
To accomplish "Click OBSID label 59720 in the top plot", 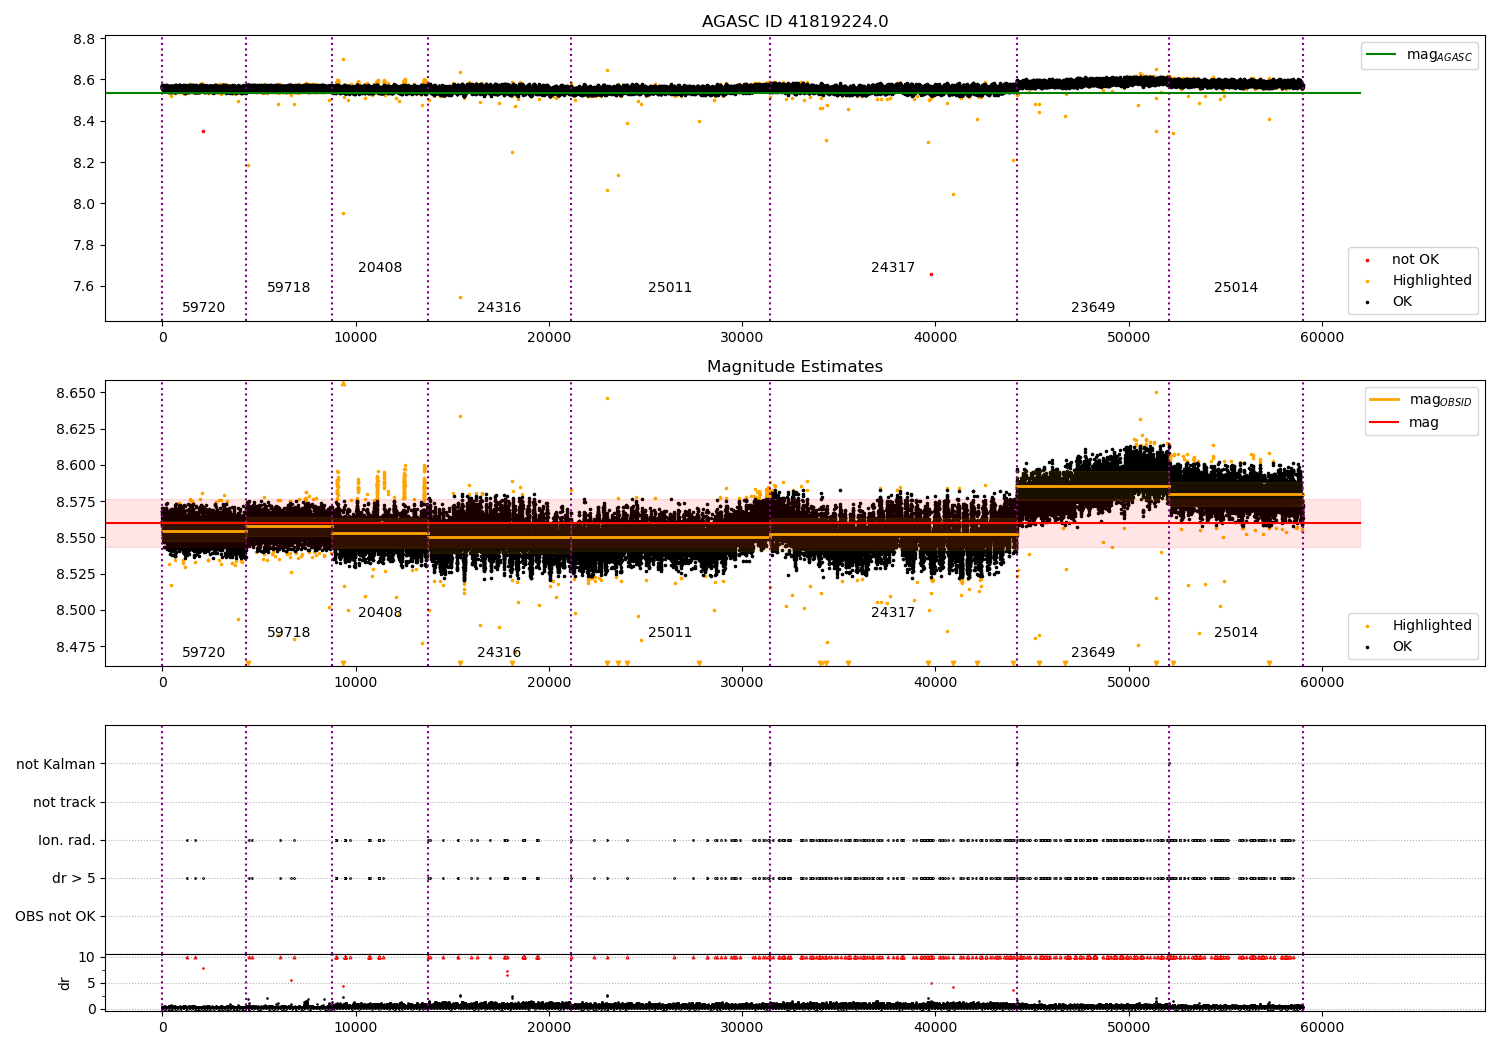I will point(204,308).
